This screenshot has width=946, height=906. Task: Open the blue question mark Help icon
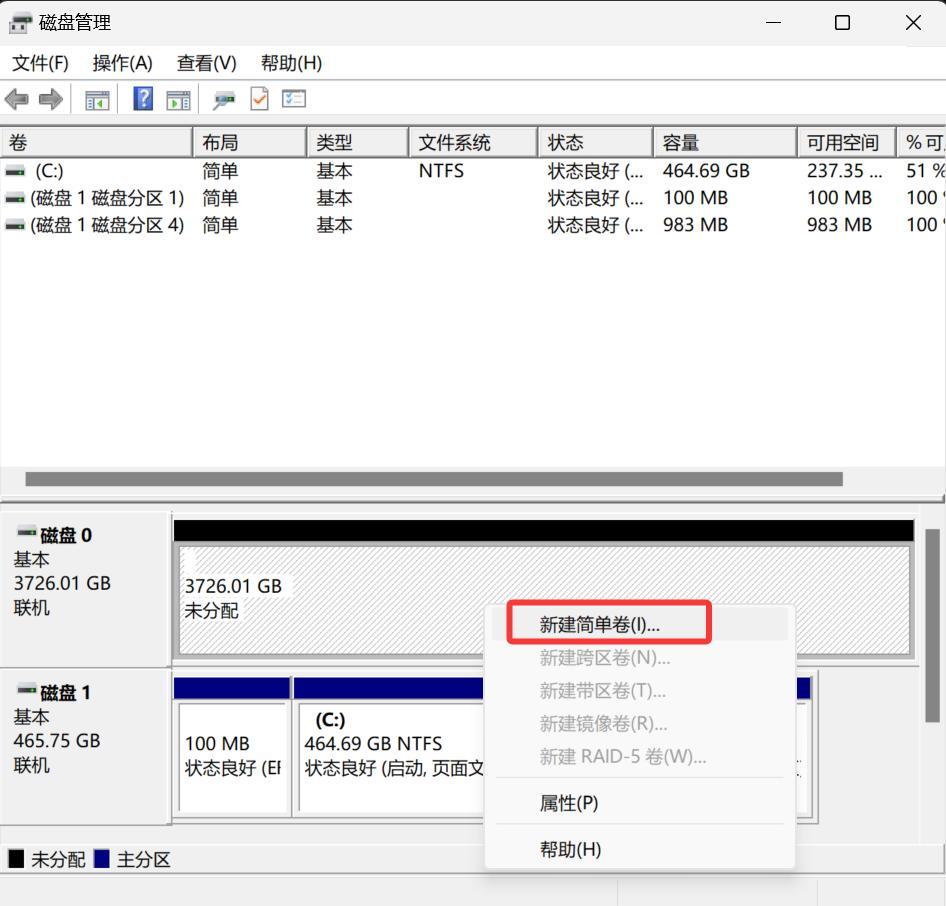point(143,99)
